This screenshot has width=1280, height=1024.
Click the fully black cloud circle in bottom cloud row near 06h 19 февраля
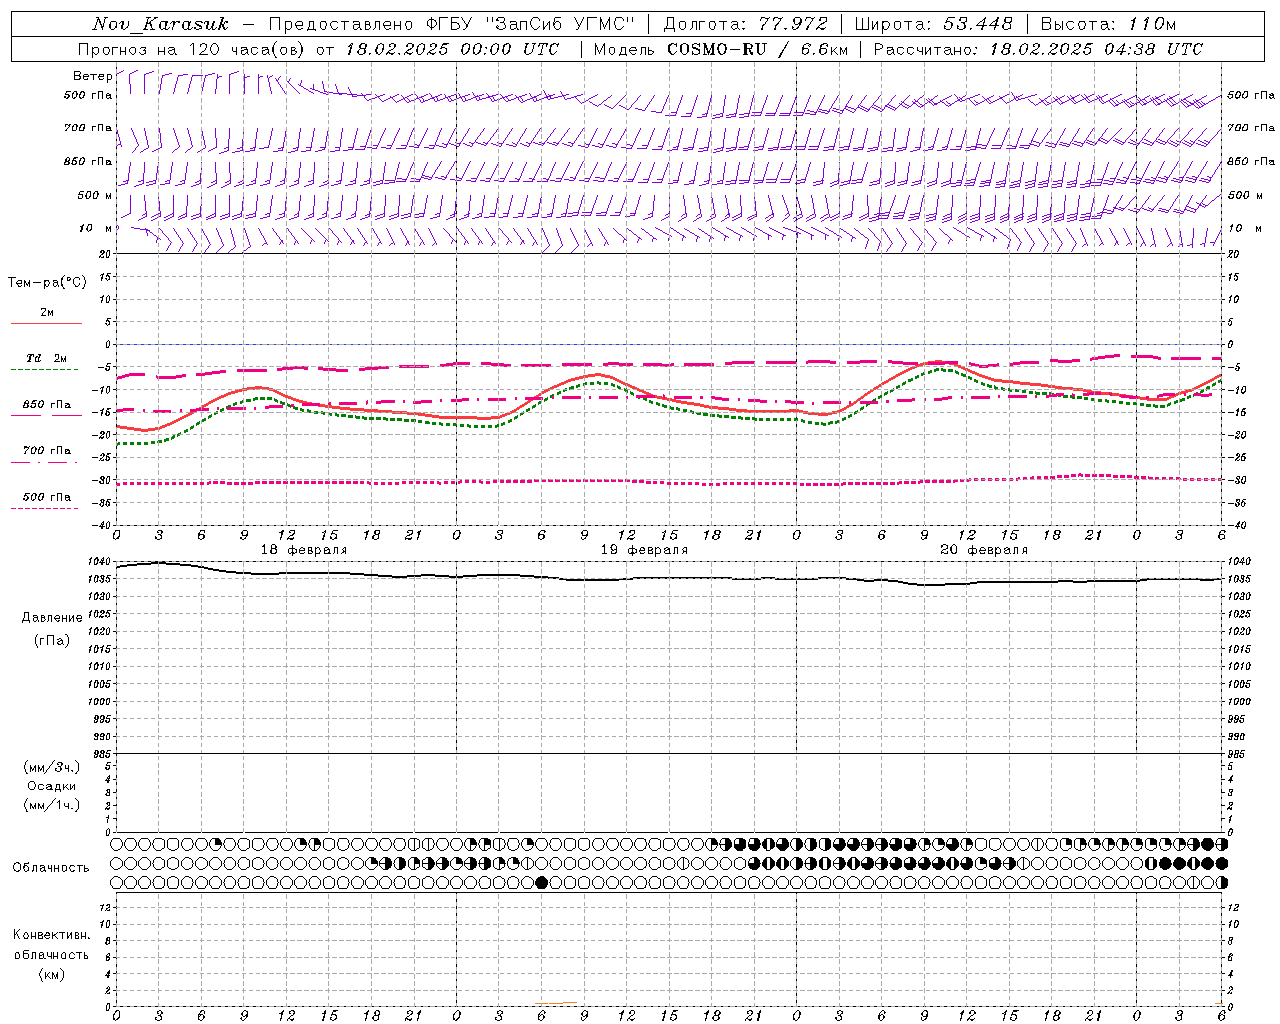542,882
